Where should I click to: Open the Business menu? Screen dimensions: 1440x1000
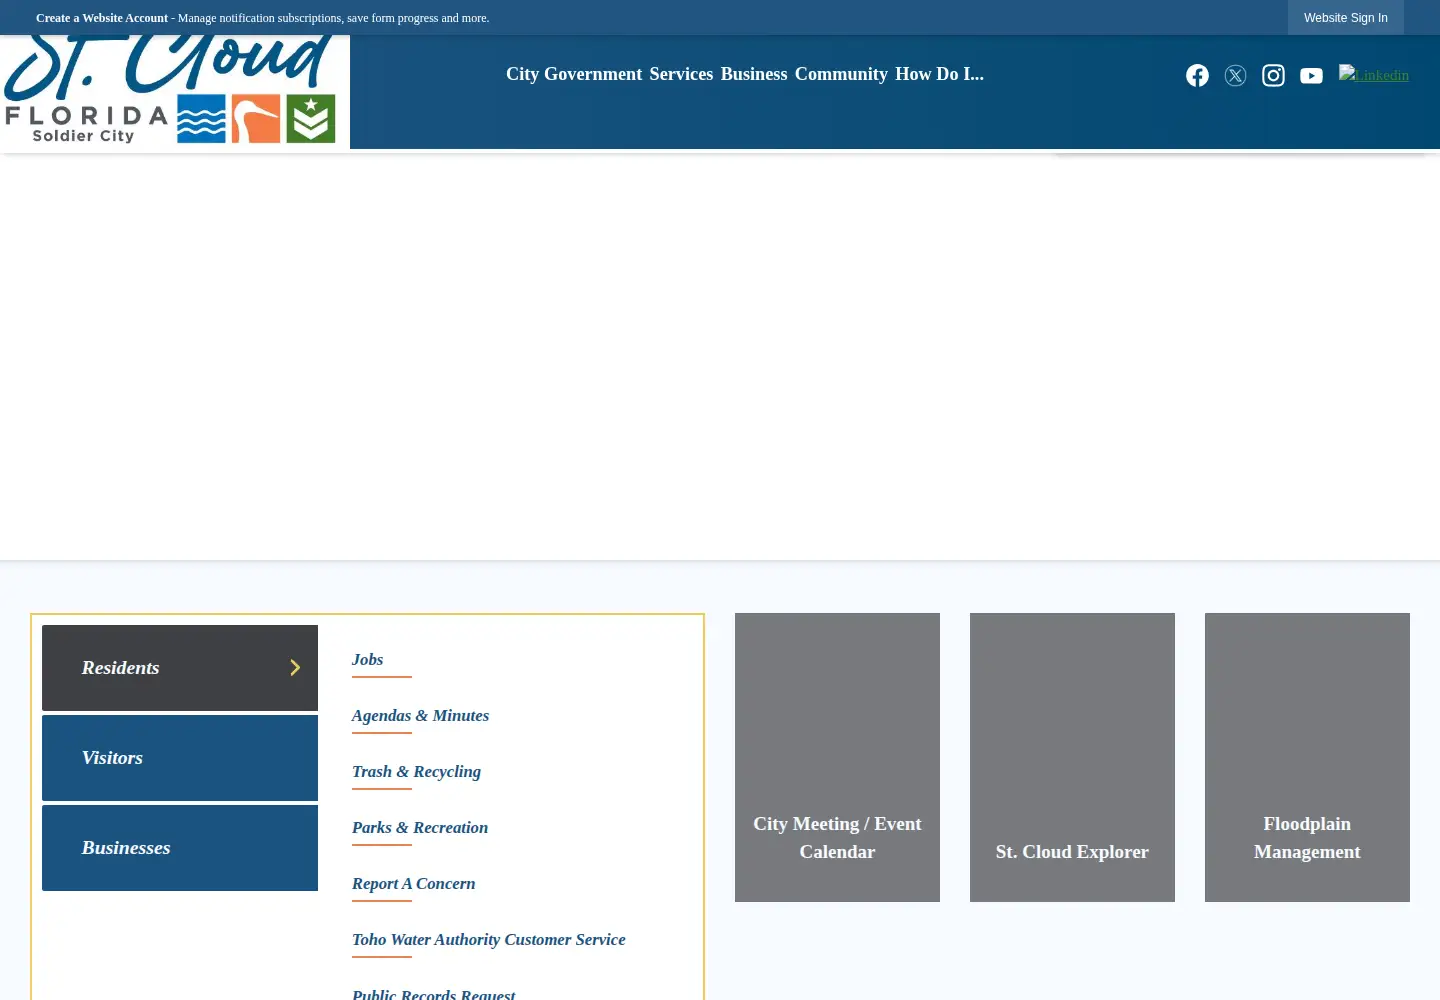coord(754,74)
